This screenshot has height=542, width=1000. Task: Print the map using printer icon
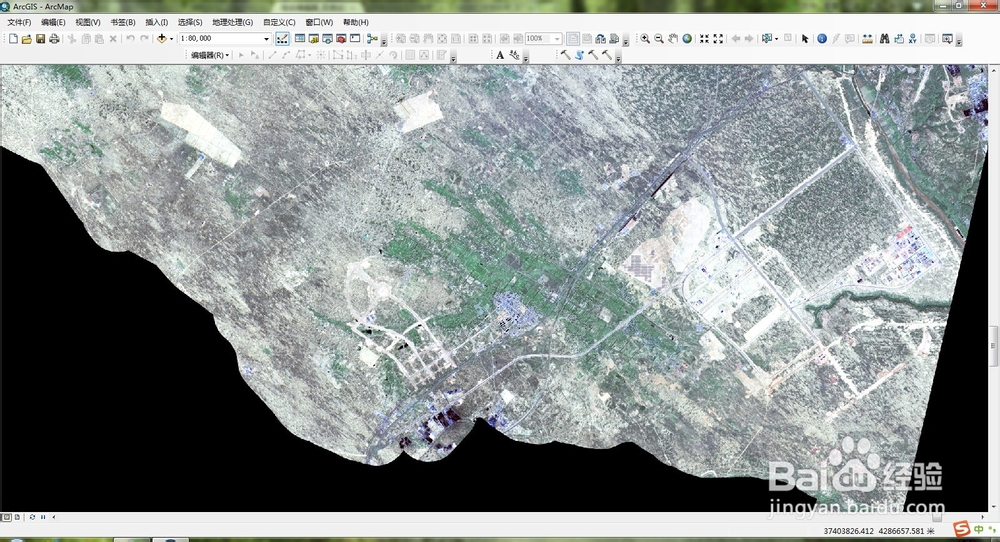(54, 39)
